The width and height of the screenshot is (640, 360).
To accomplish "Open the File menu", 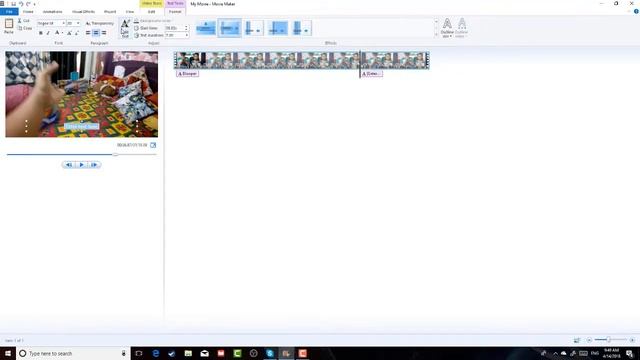I will (9, 11).
